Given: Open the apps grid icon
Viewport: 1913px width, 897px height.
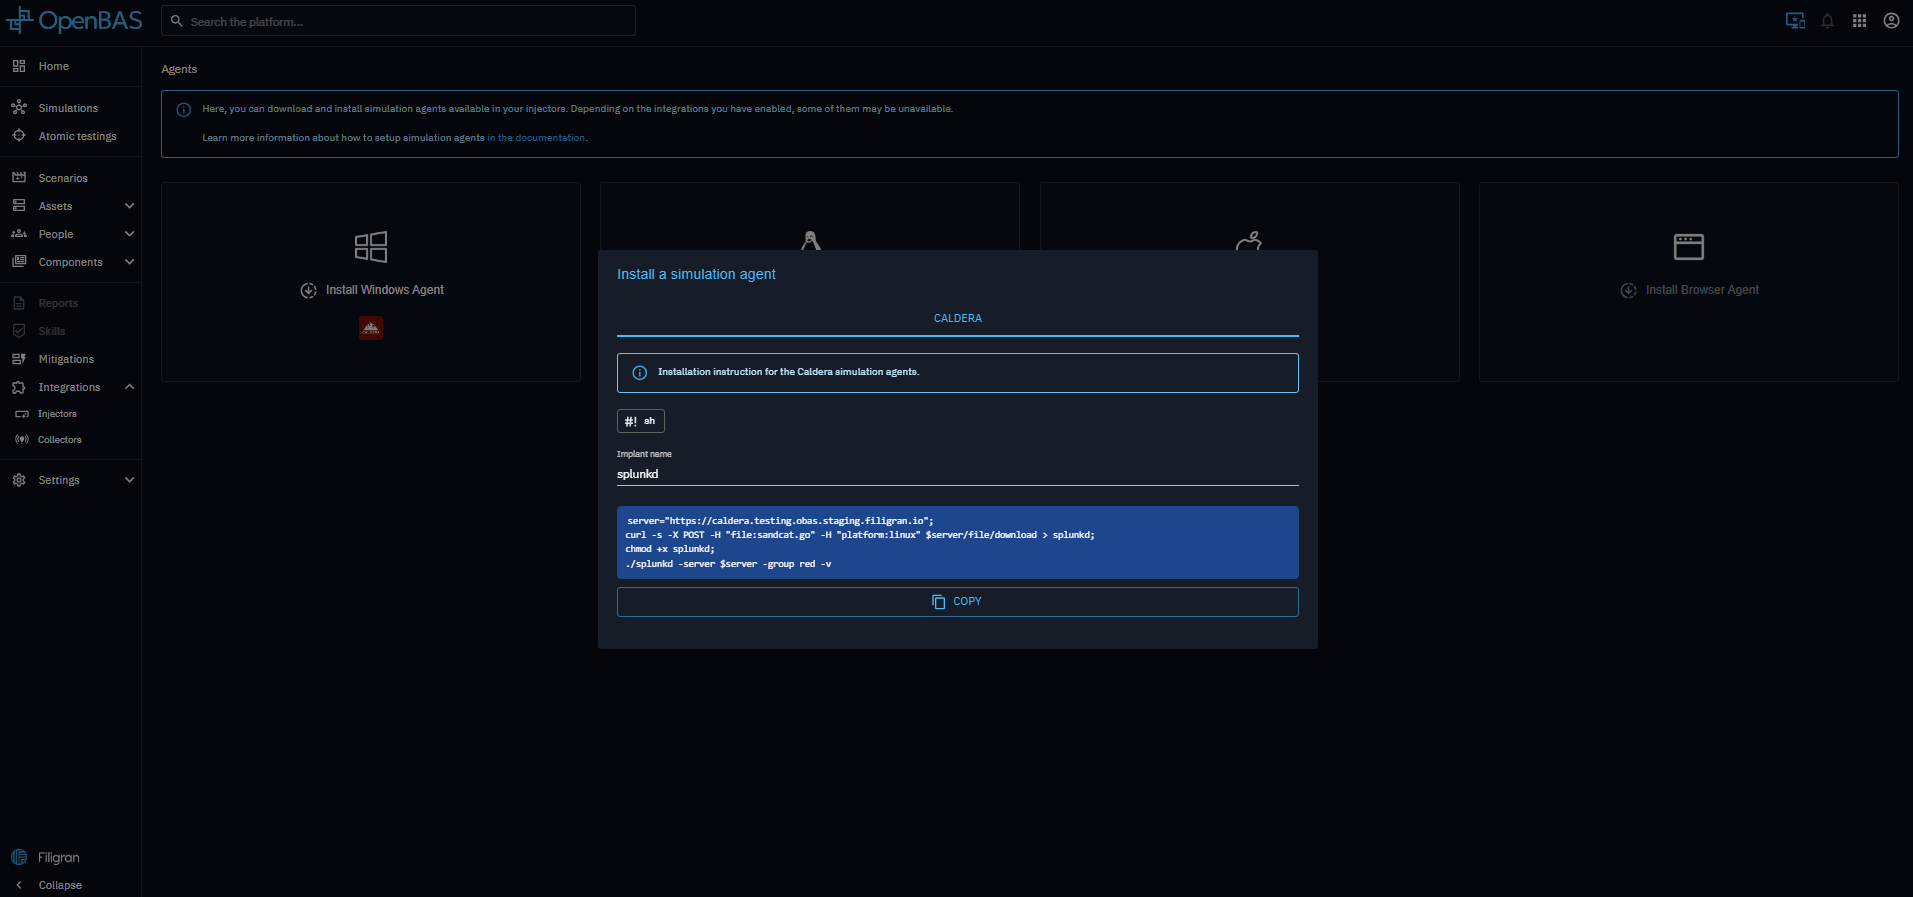Looking at the screenshot, I should click(x=1859, y=21).
